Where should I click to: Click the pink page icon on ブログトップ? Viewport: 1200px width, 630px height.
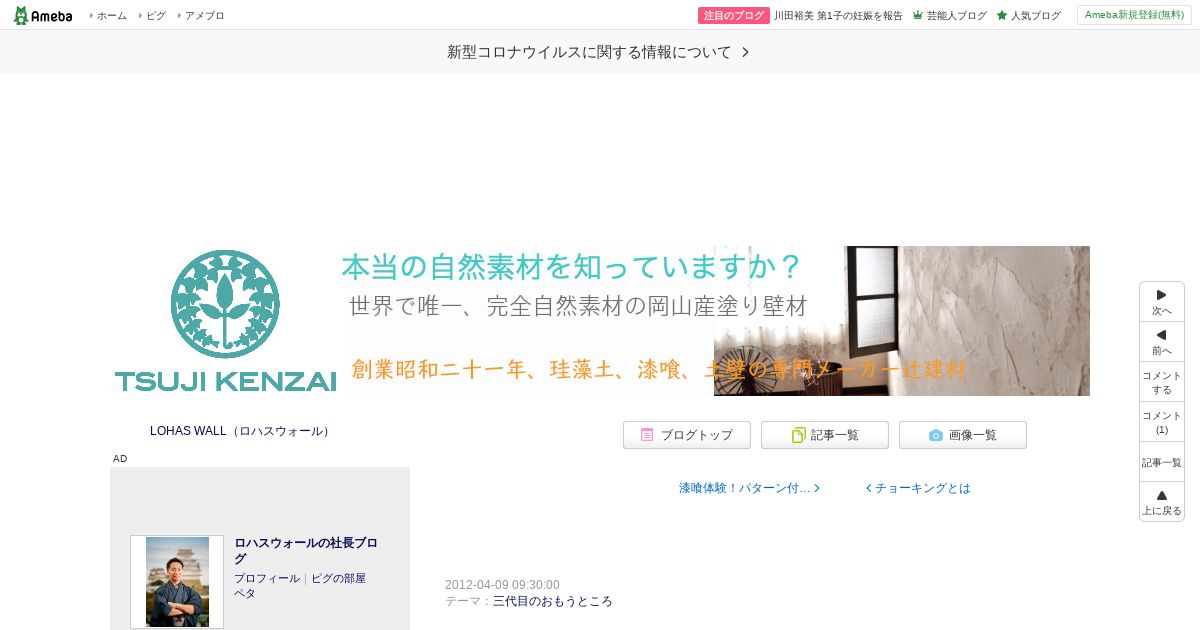coord(647,435)
